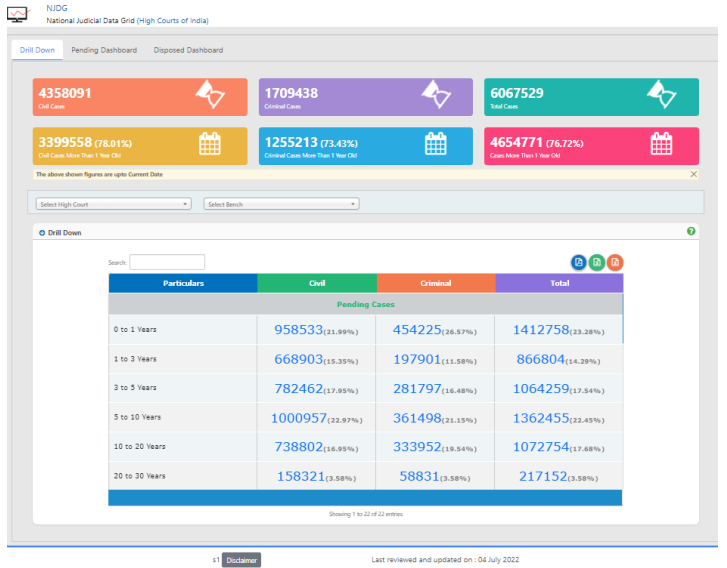The image size is (727, 568).
Task: Click the hourglass icon on Total Cases card
Action: tap(661, 95)
